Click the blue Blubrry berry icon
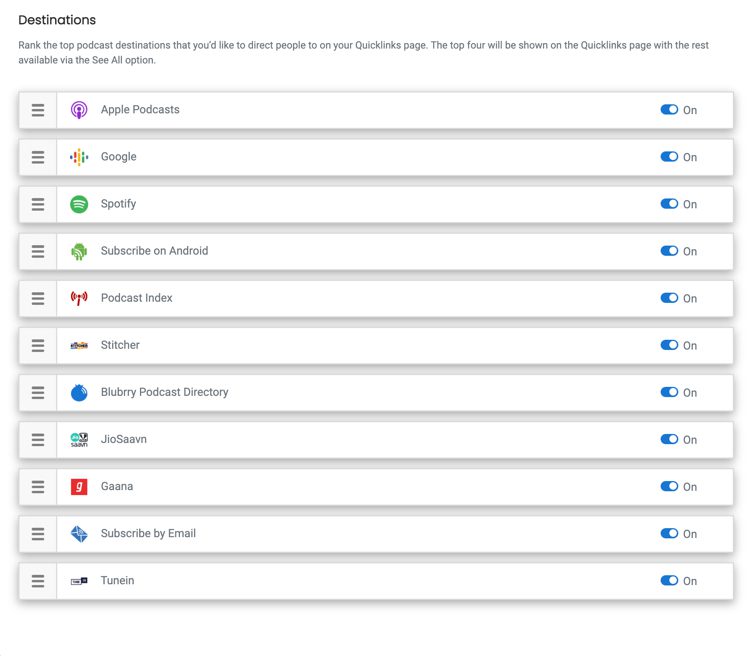 point(79,392)
